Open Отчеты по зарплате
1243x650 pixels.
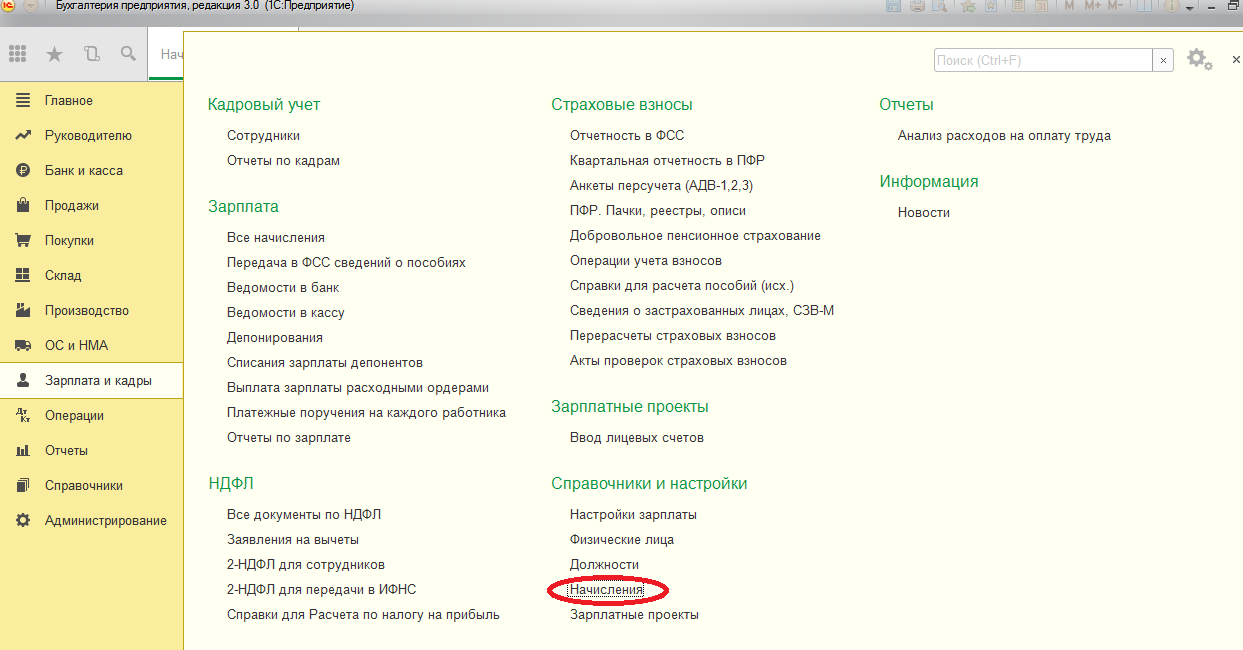289,438
